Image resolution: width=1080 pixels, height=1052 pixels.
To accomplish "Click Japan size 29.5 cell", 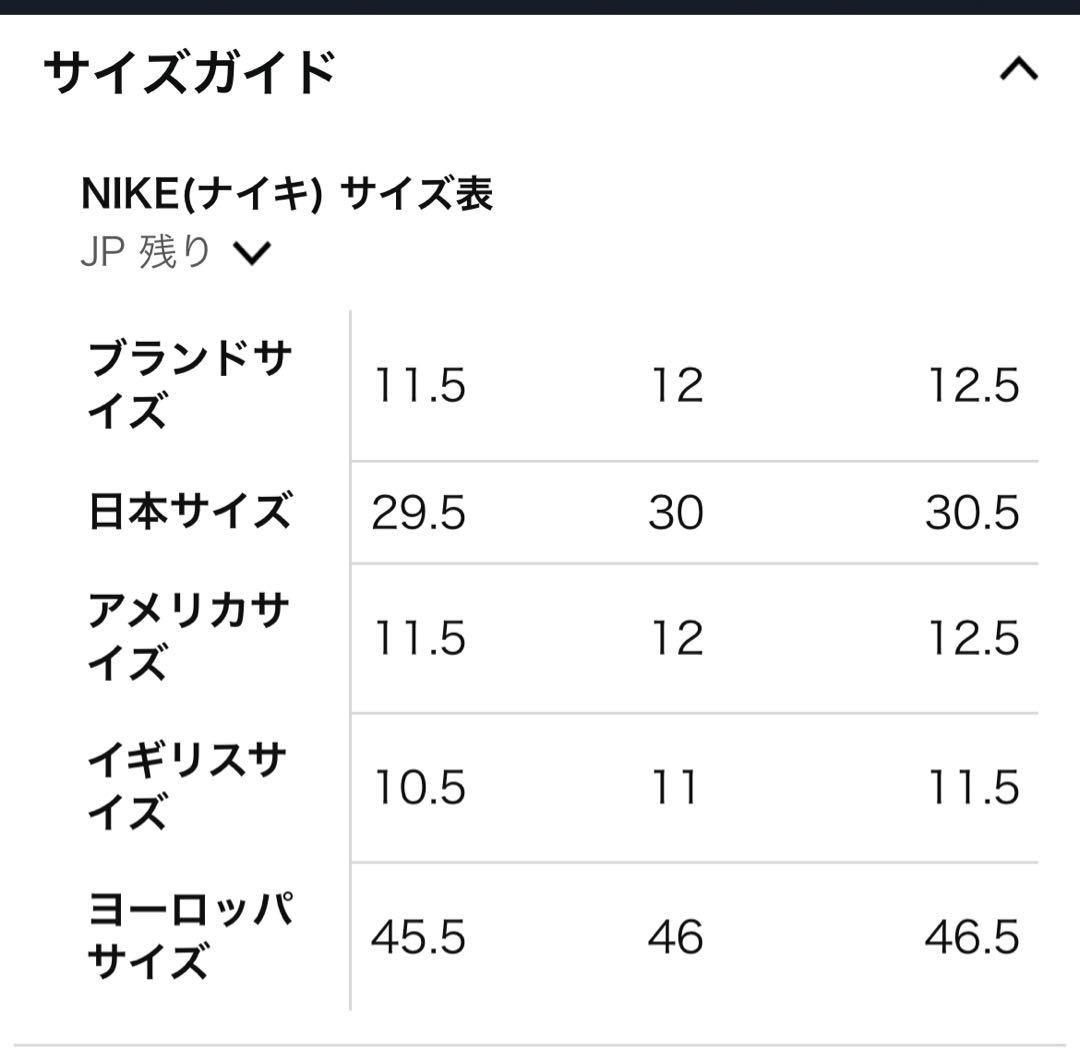I will click(420, 512).
